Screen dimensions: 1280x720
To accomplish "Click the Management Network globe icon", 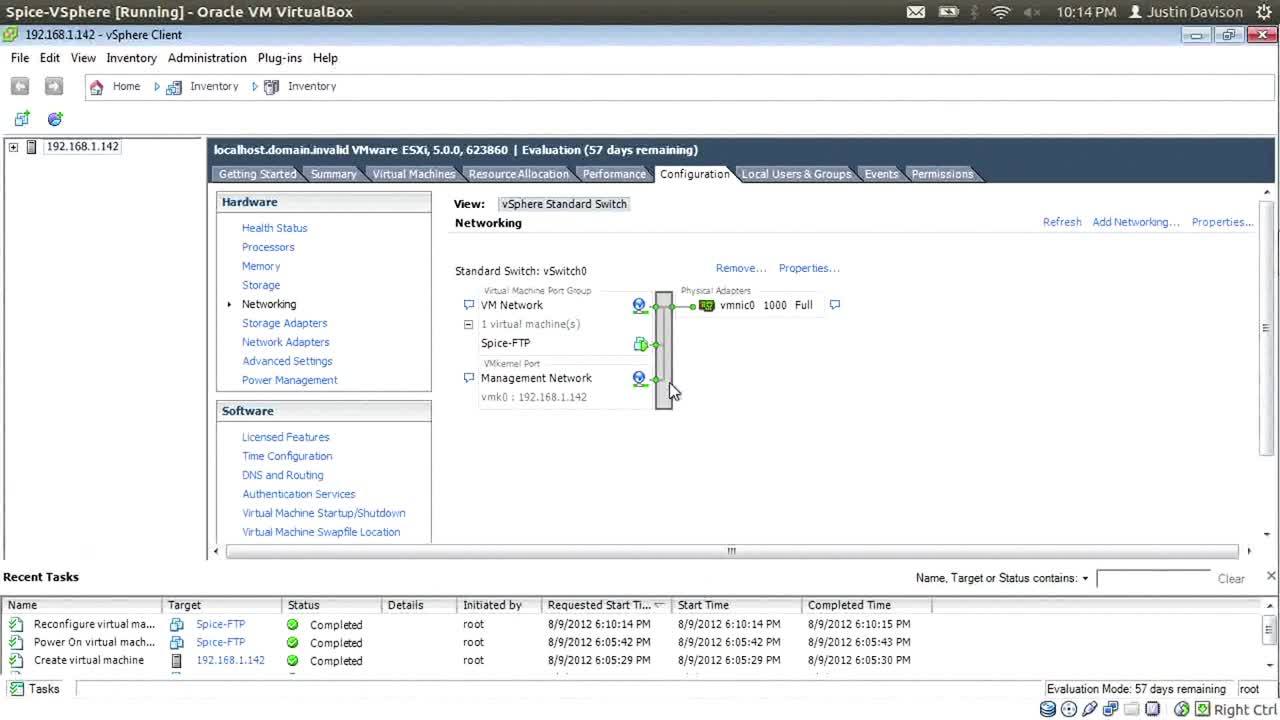I will point(640,379).
